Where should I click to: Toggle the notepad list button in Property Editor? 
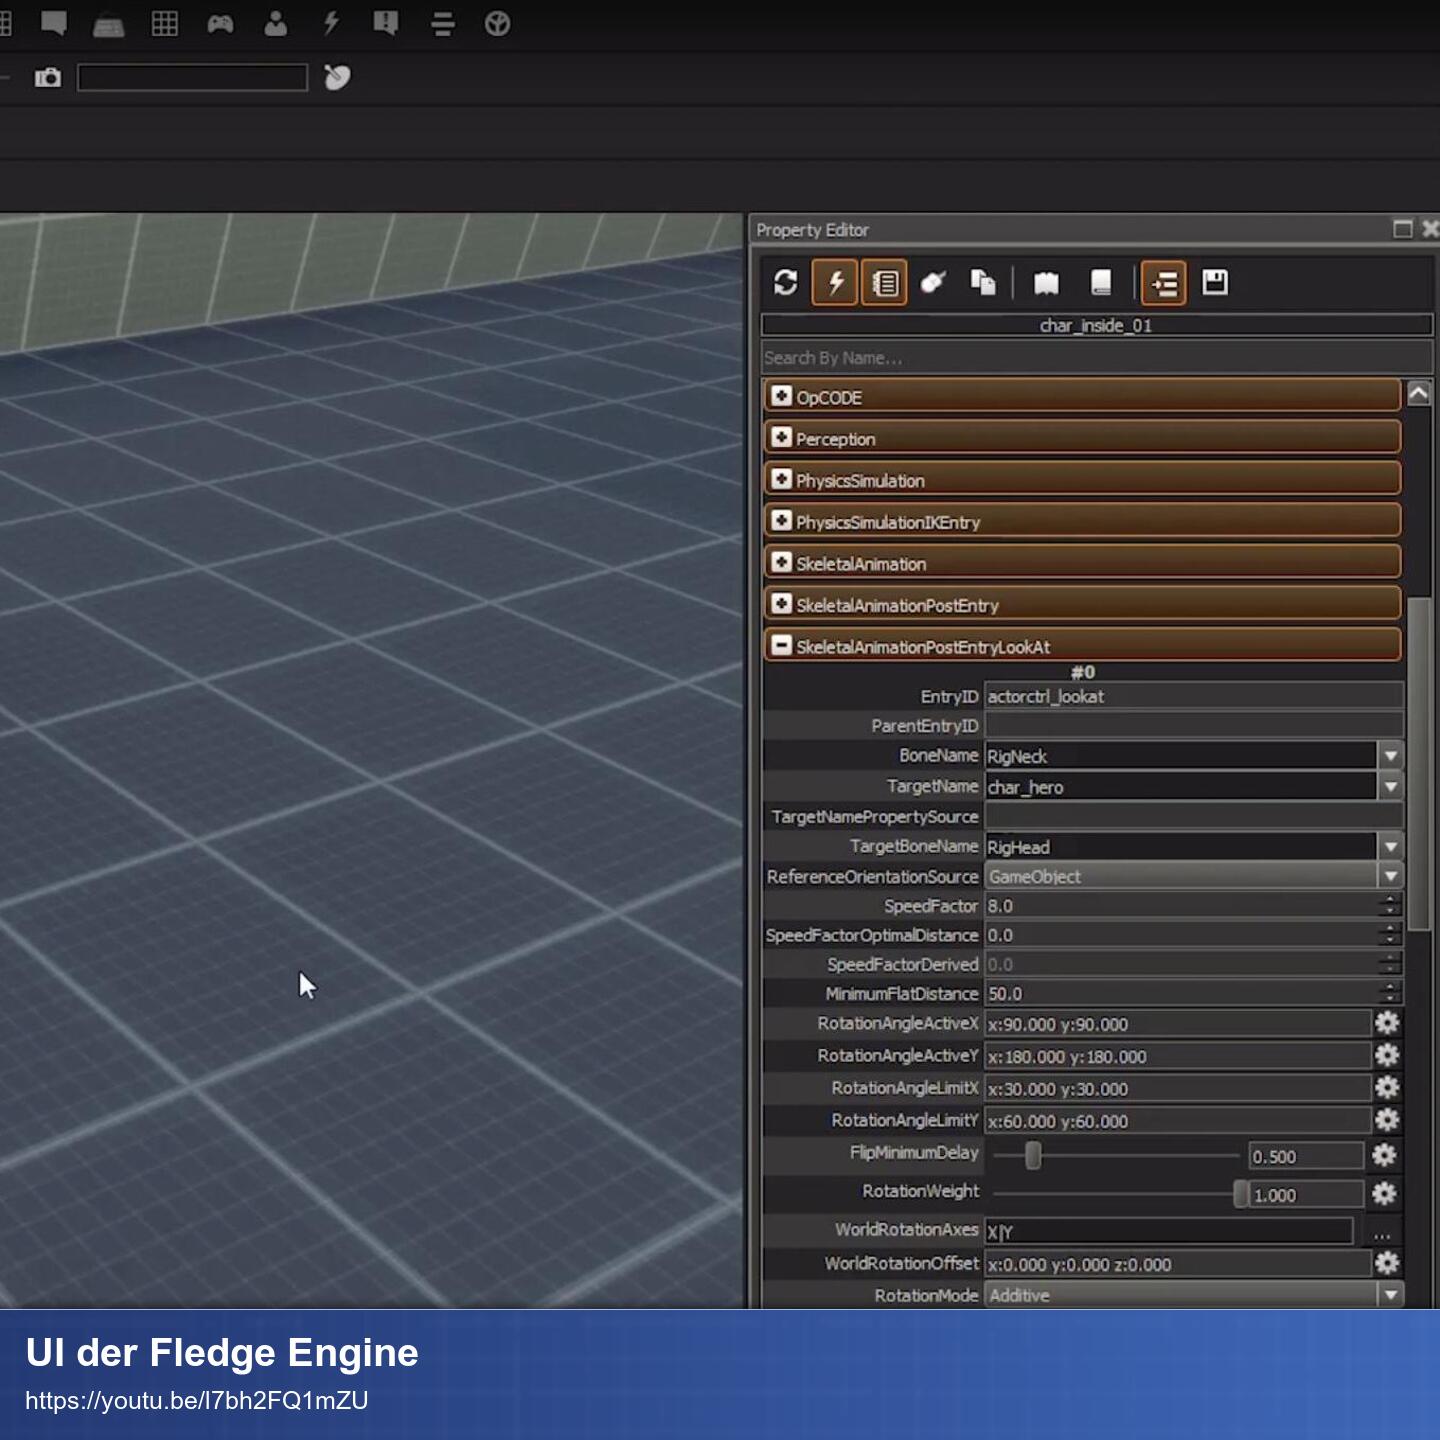[885, 283]
